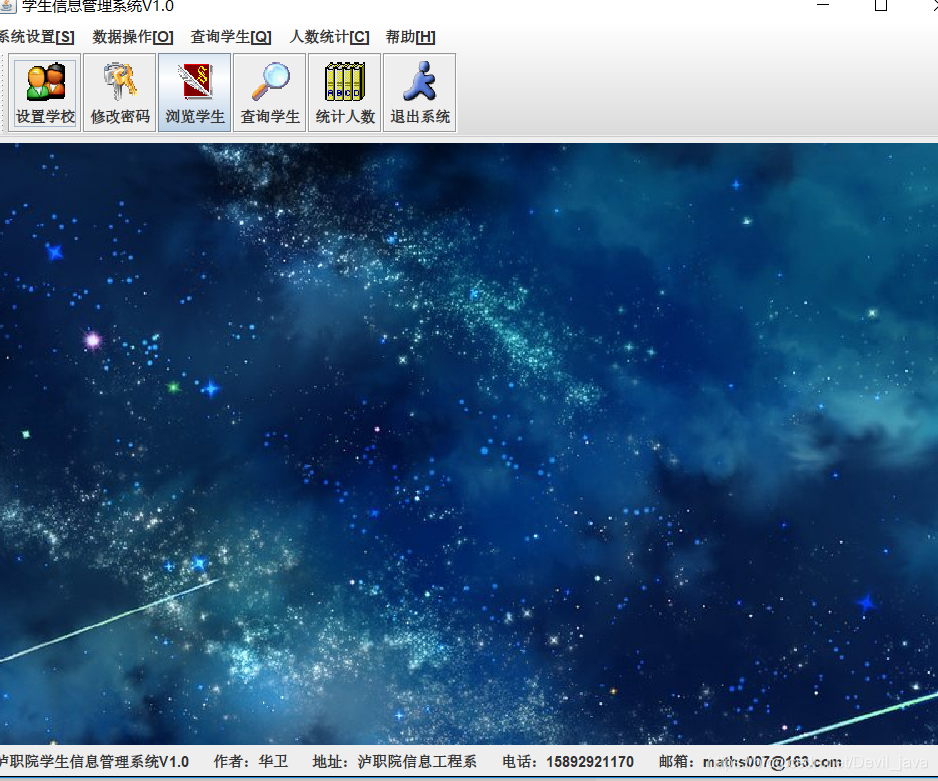This screenshot has width=938, height=781.
Task: Open the 数据操作[O] menu
Action: 133,37
